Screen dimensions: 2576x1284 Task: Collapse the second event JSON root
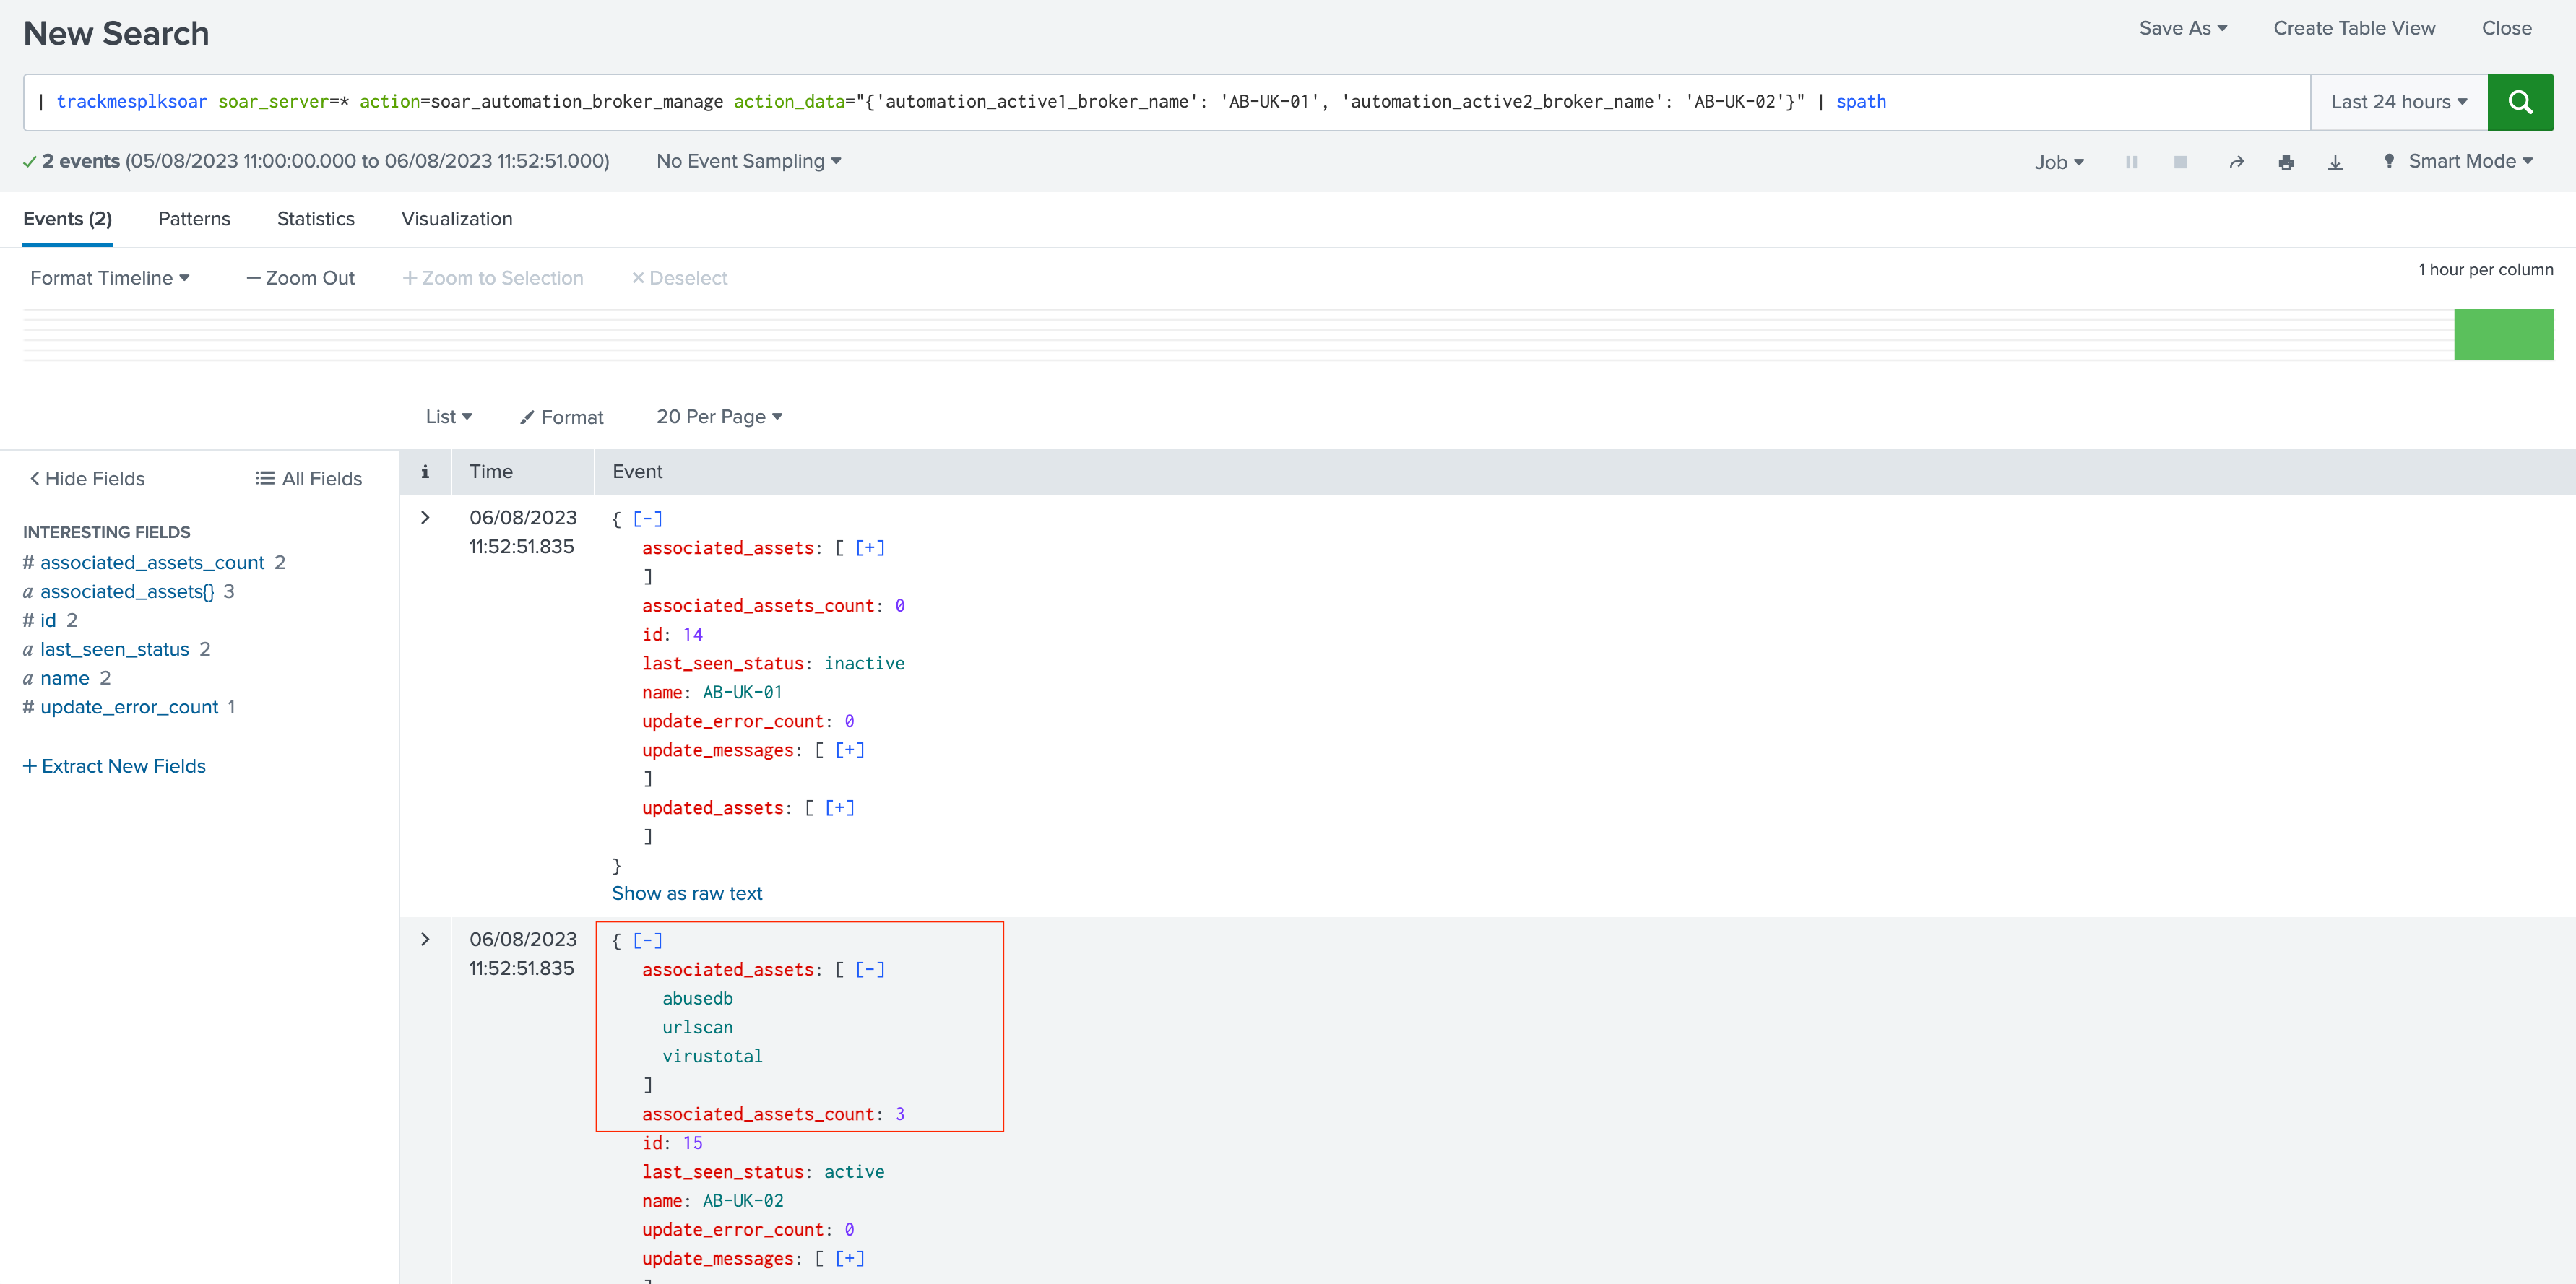coord(647,941)
